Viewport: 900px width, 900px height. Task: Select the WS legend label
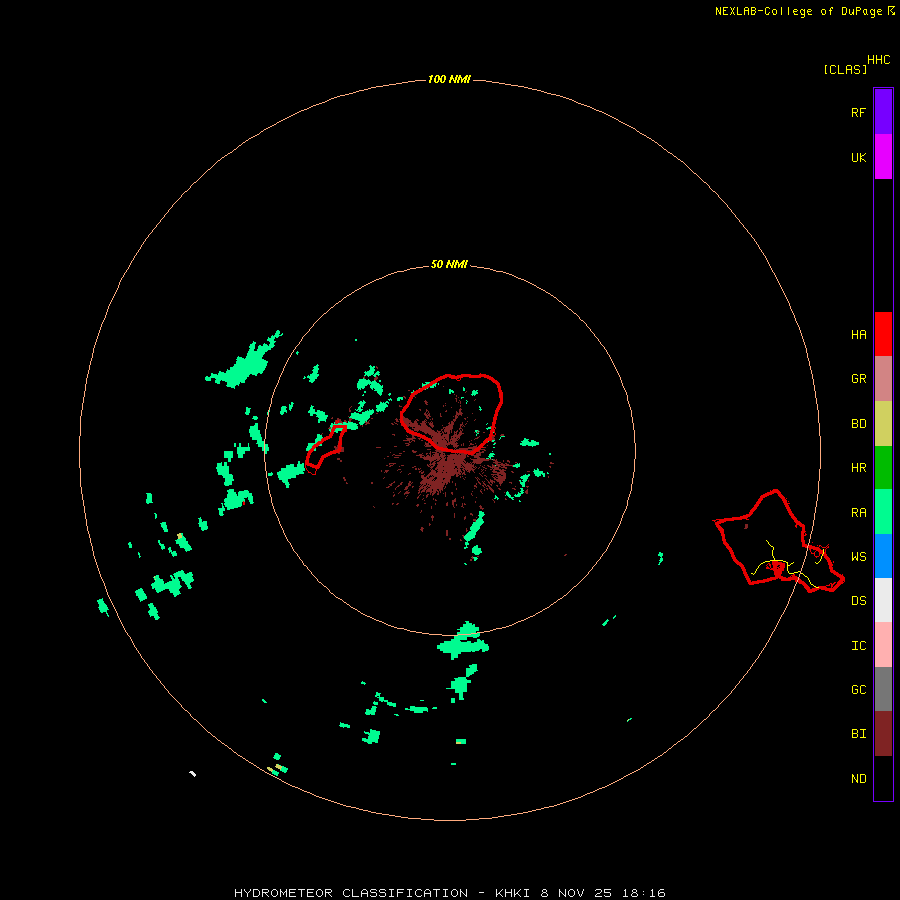tap(858, 557)
